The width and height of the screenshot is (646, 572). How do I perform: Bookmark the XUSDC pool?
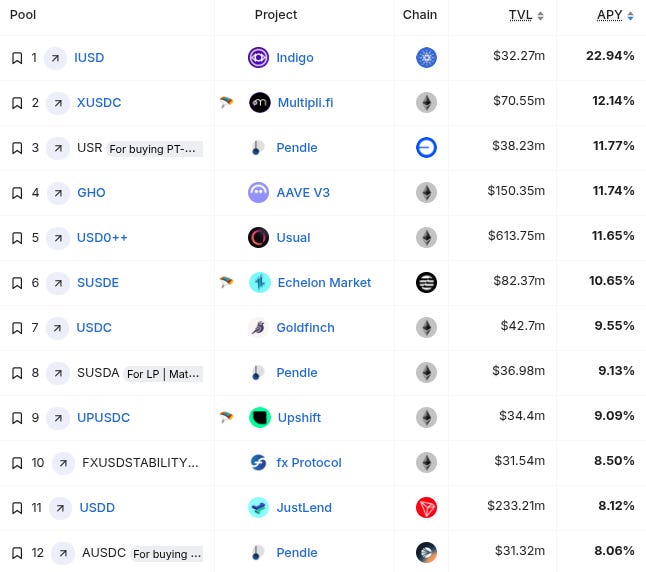coord(17,103)
